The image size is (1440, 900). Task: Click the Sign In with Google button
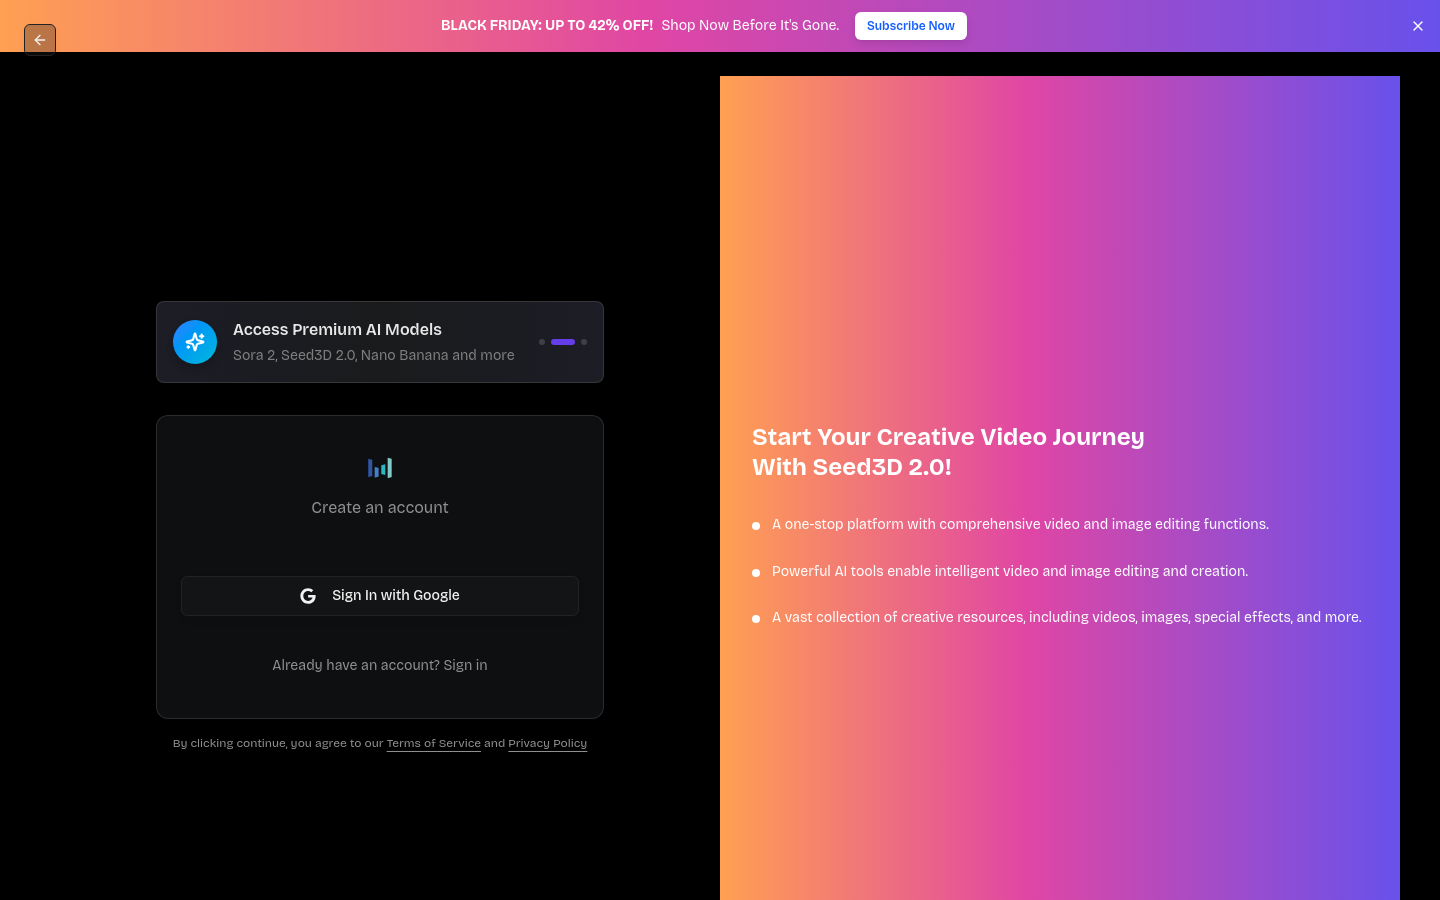click(x=380, y=596)
